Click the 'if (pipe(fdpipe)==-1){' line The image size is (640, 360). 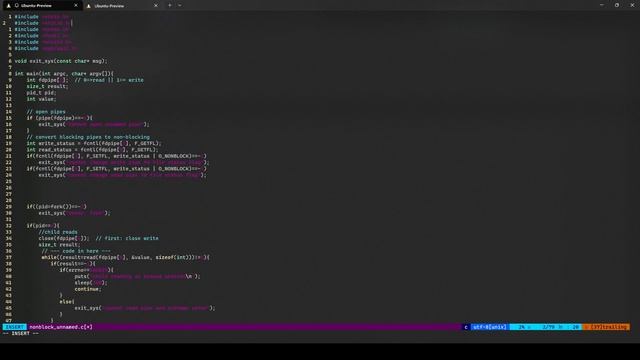click(x=60, y=118)
